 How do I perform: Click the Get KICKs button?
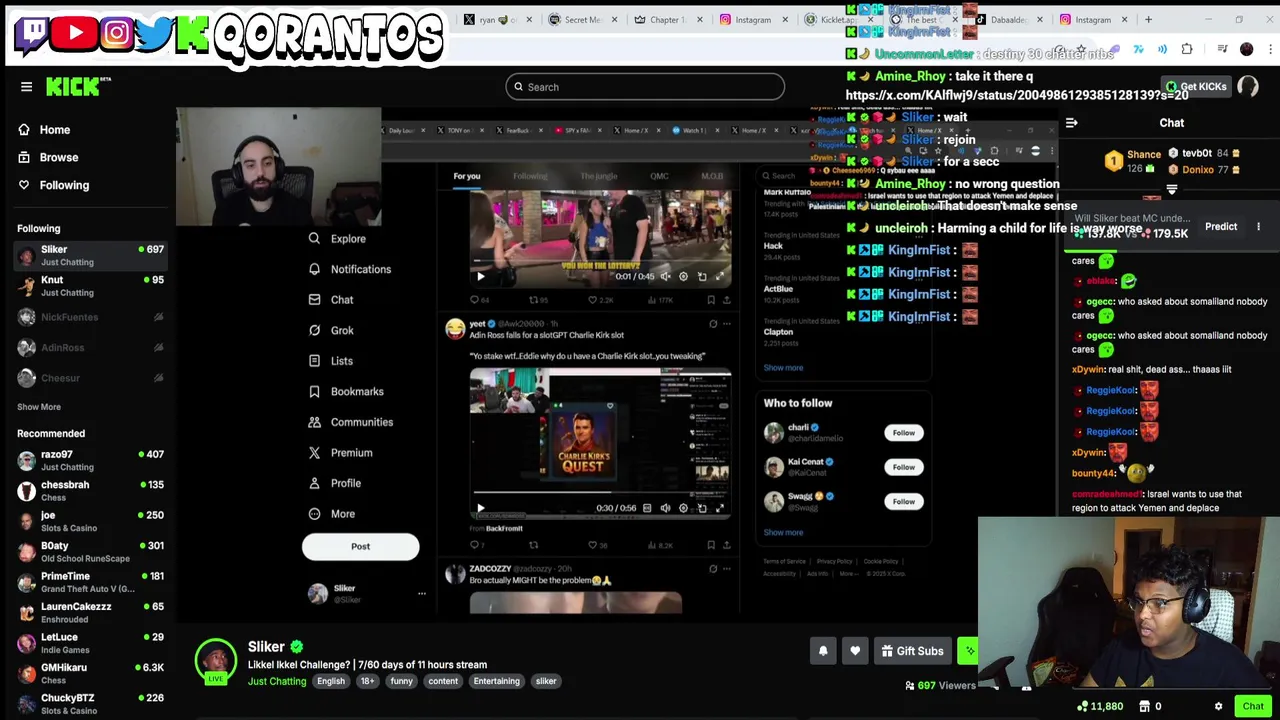(x=1197, y=87)
